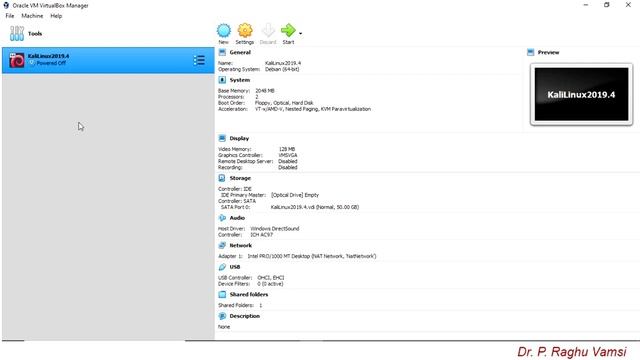The height and width of the screenshot is (360, 640).
Task: Minimize the VirtualBox Manager window
Action: pyautogui.click(x=586, y=5)
